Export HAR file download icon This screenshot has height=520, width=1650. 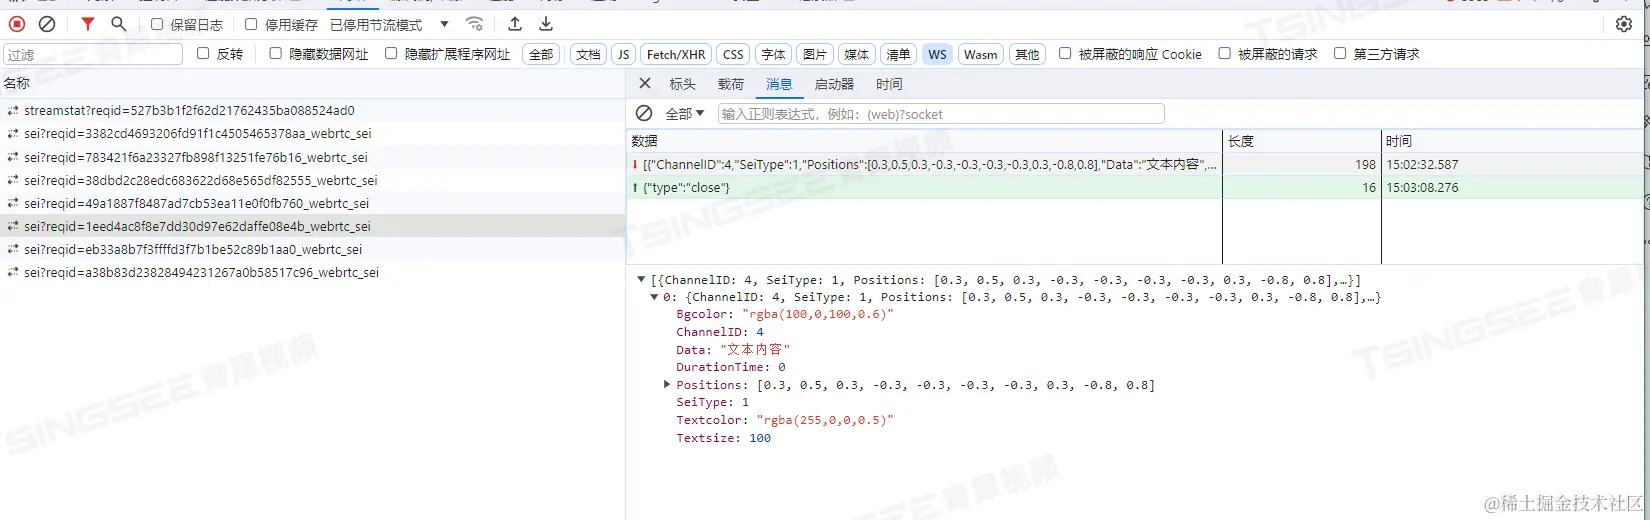point(546,24)
